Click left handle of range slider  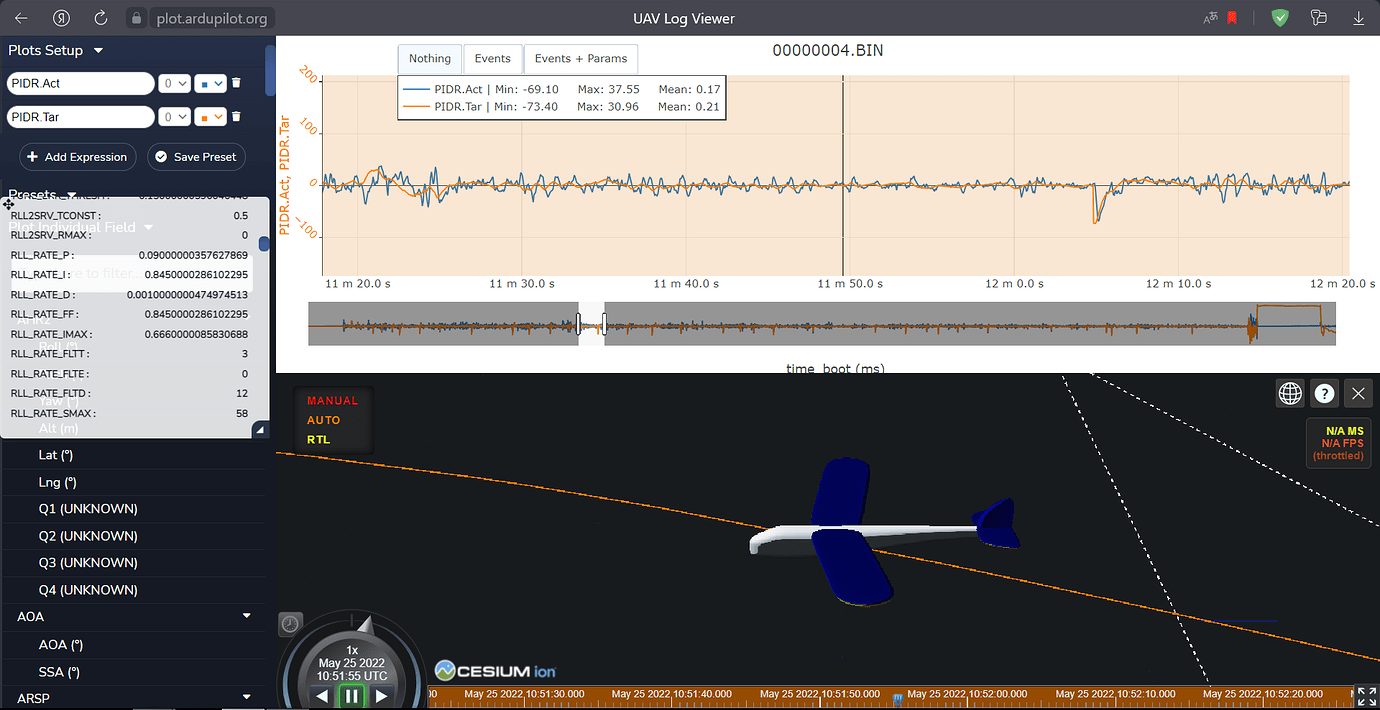click(578, 324)
